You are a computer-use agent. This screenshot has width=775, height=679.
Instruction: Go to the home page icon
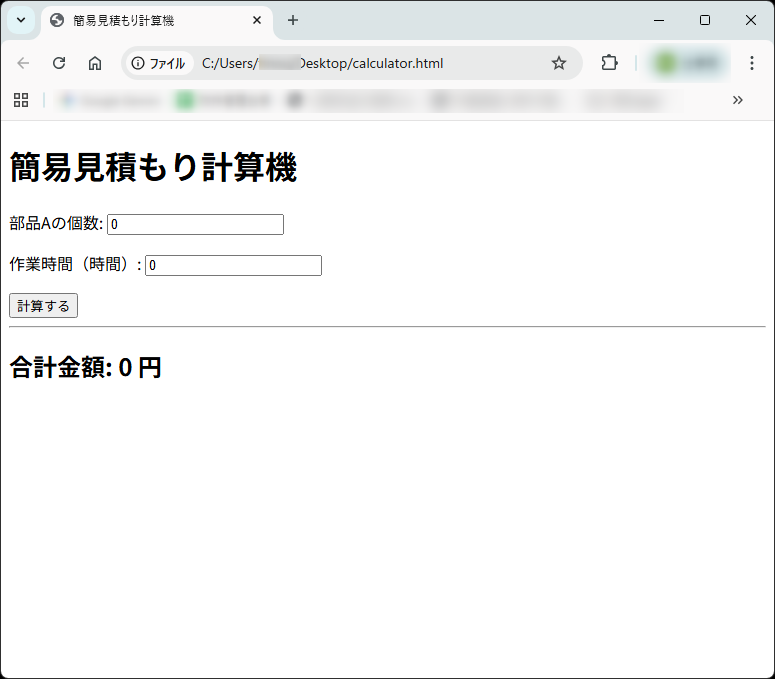(95, 63)
